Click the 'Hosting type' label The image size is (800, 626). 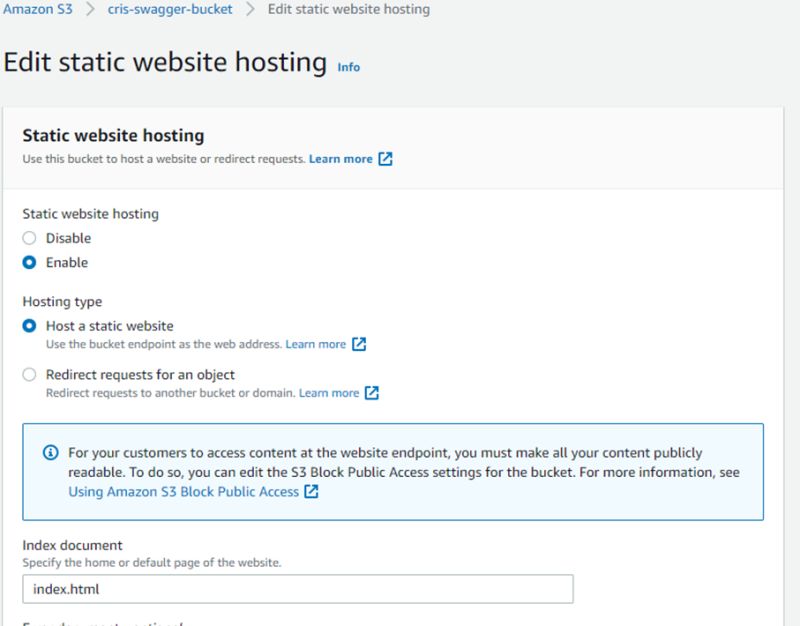pos(62,302)
